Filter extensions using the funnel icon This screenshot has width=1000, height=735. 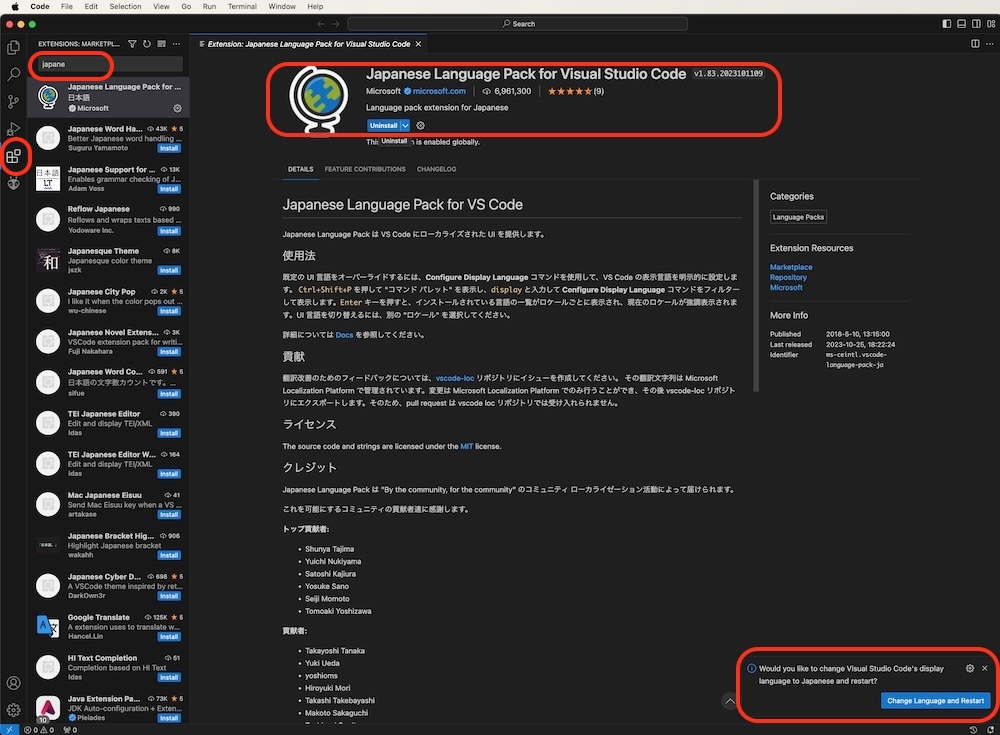[133, 44]
